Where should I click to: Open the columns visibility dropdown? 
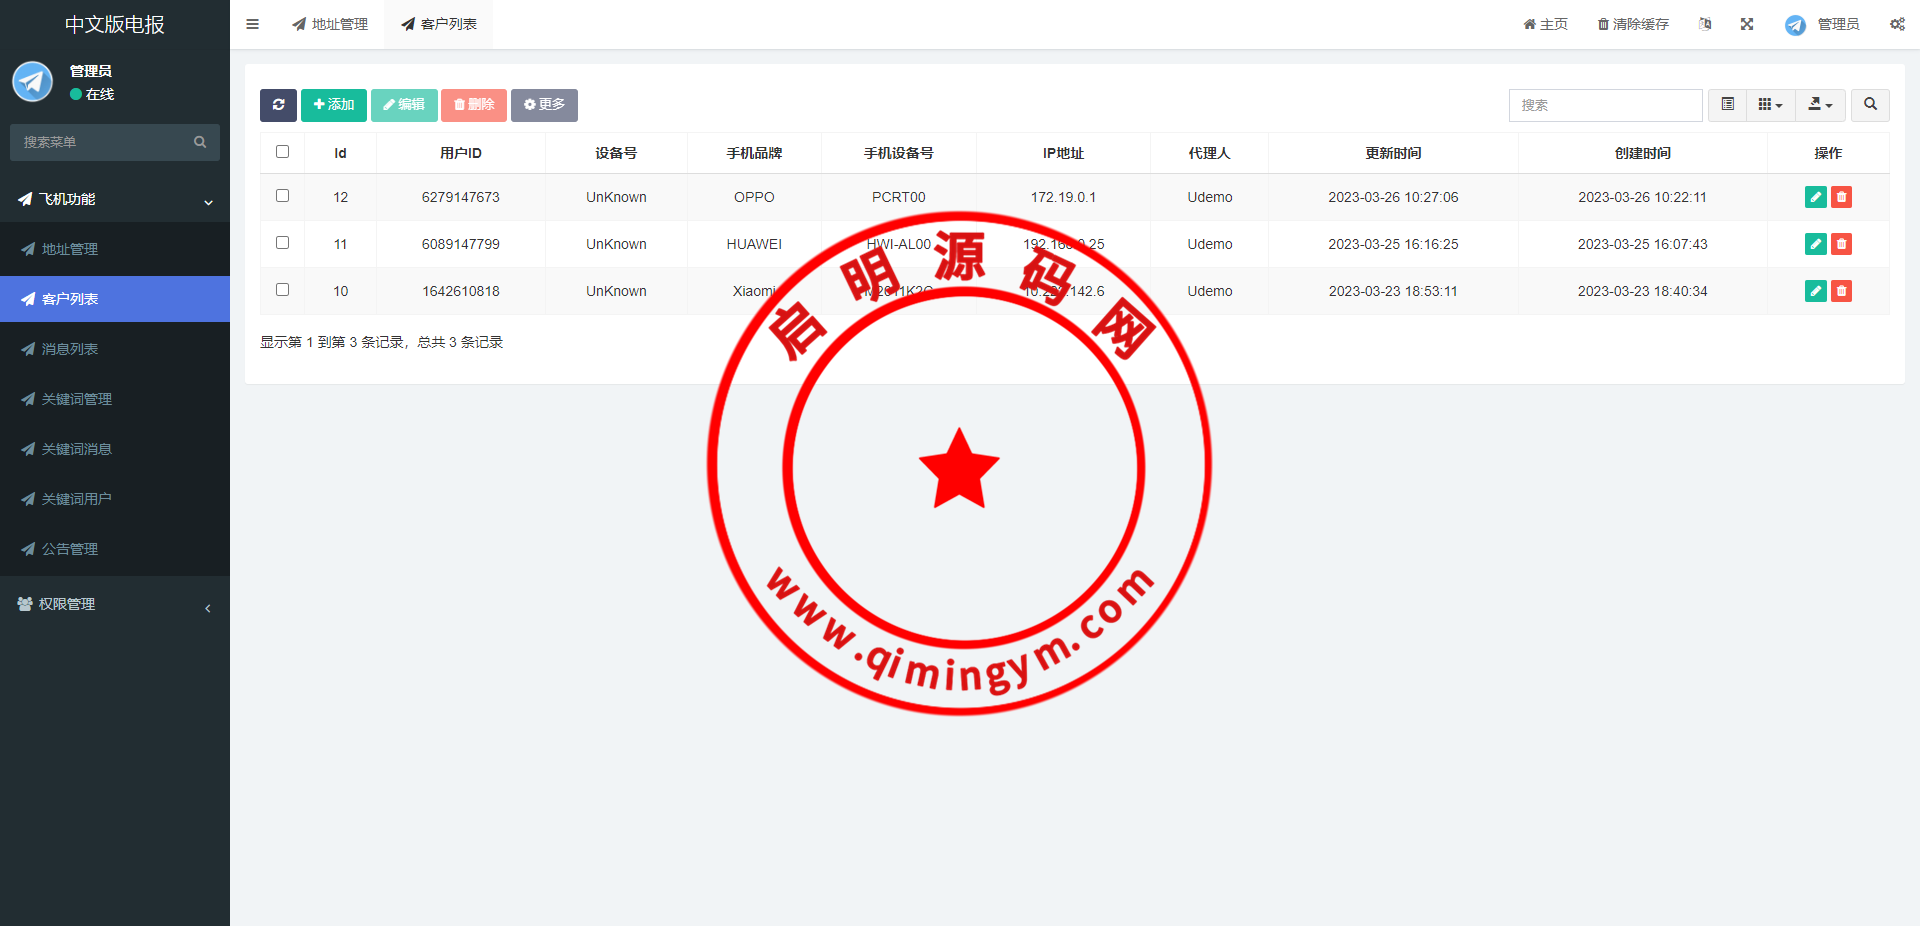point(1770,105)
